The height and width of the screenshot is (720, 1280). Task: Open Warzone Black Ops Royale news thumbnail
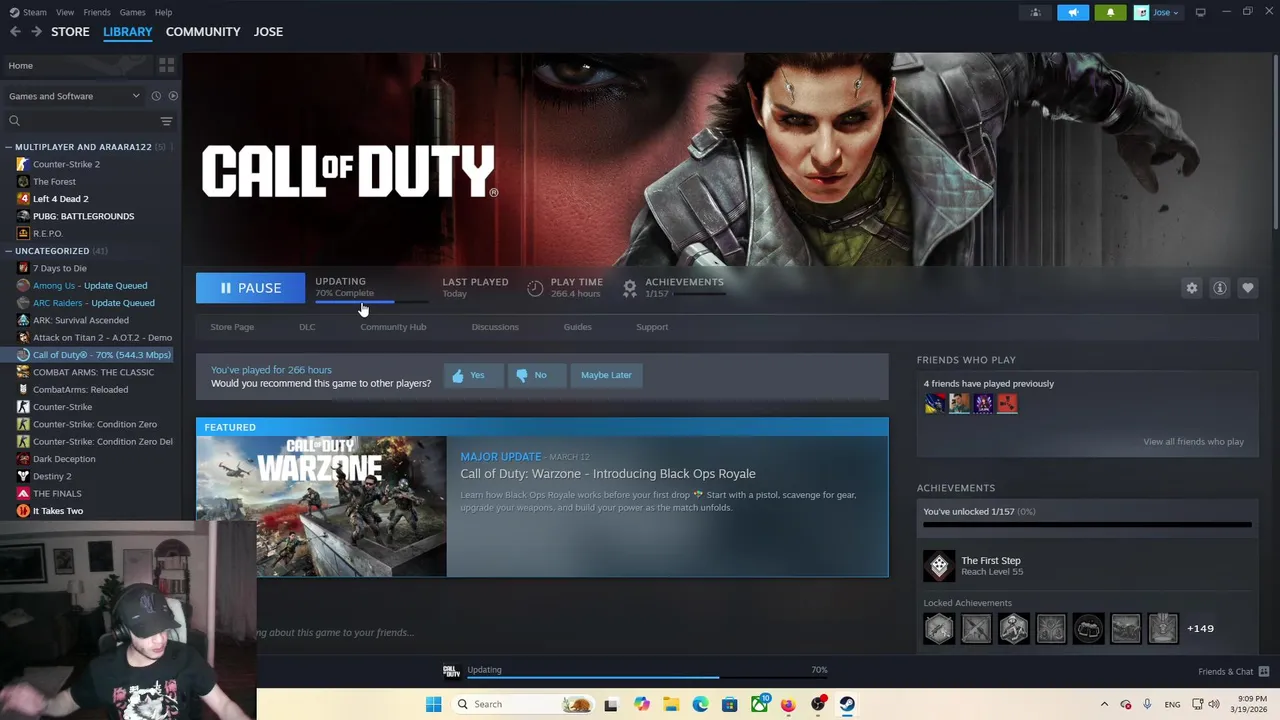(321, 507)
